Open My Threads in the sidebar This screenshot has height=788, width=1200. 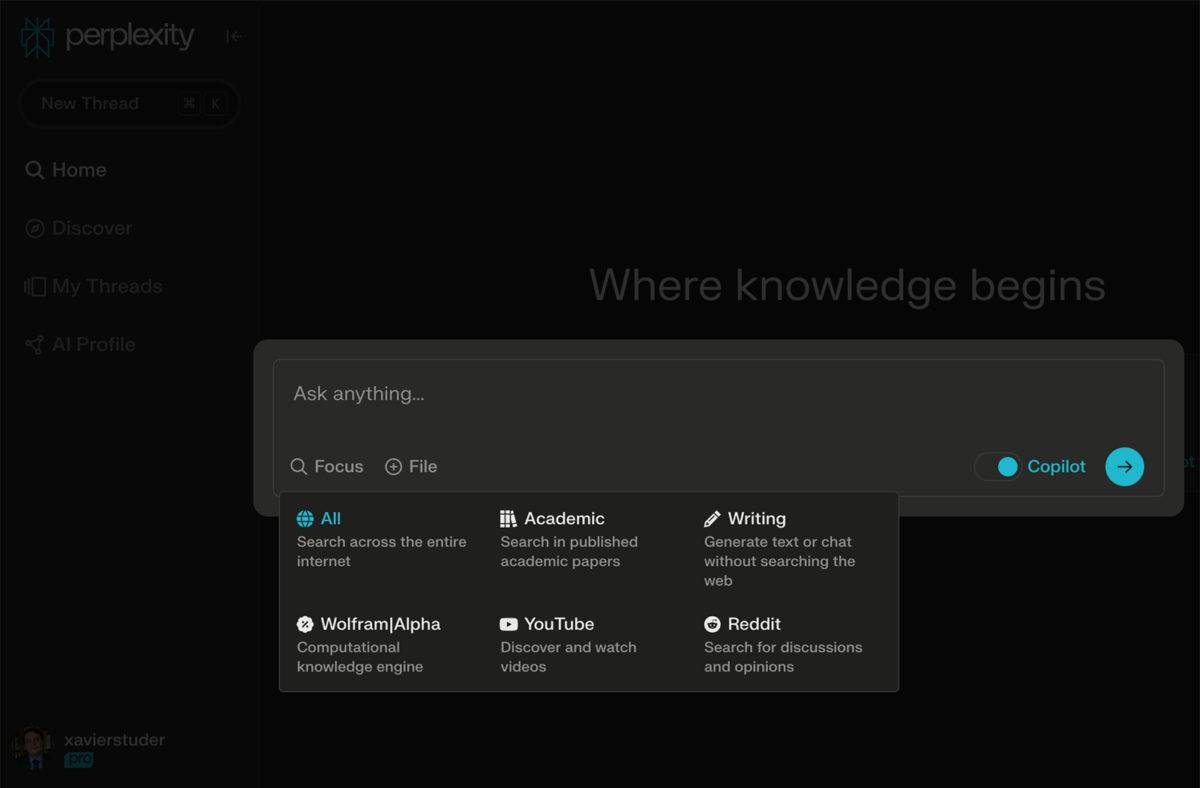93,286
